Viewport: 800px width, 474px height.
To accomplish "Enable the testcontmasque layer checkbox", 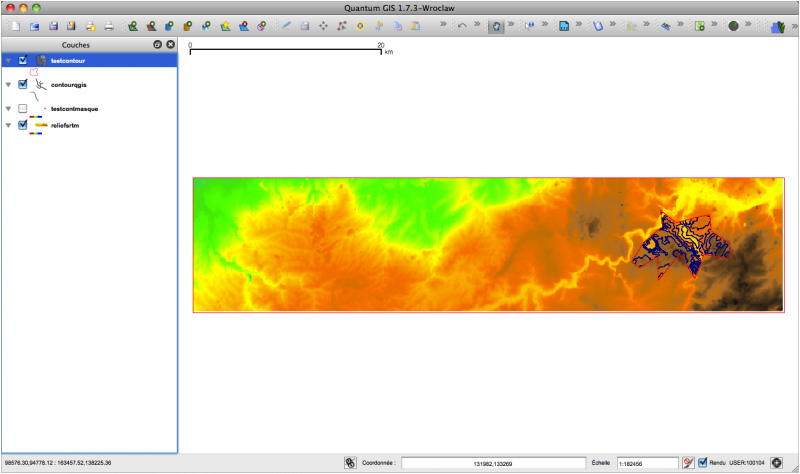I will click(x=23, y=108).
